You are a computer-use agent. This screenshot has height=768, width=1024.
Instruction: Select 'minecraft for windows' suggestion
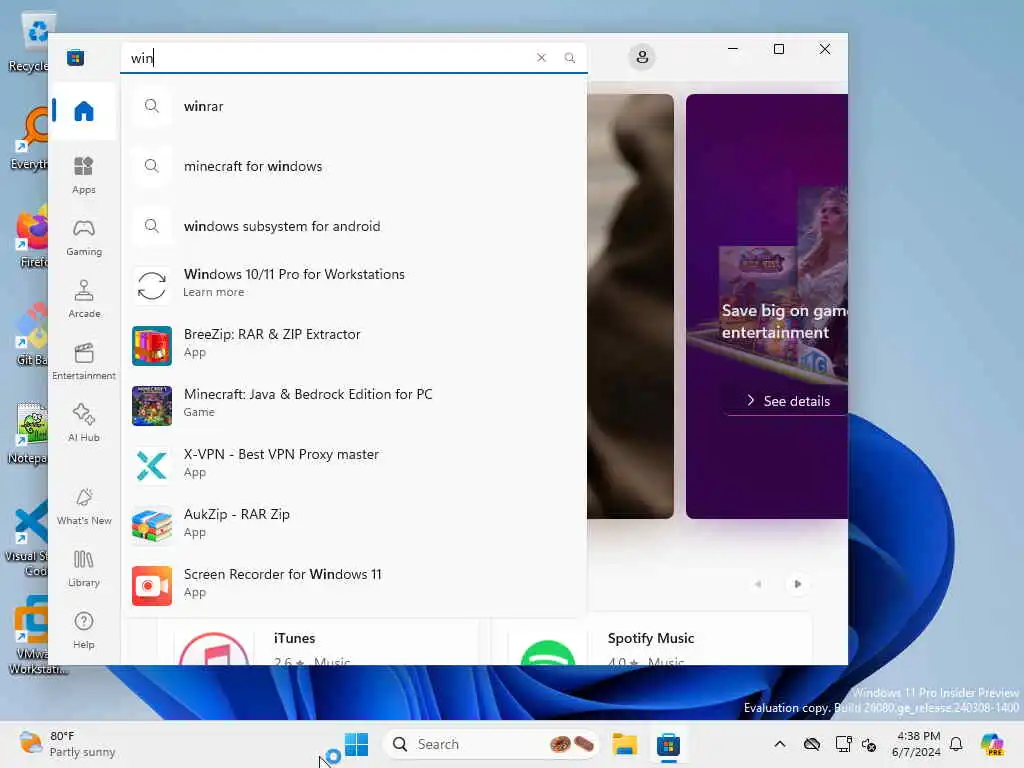(x=353, y=166)
